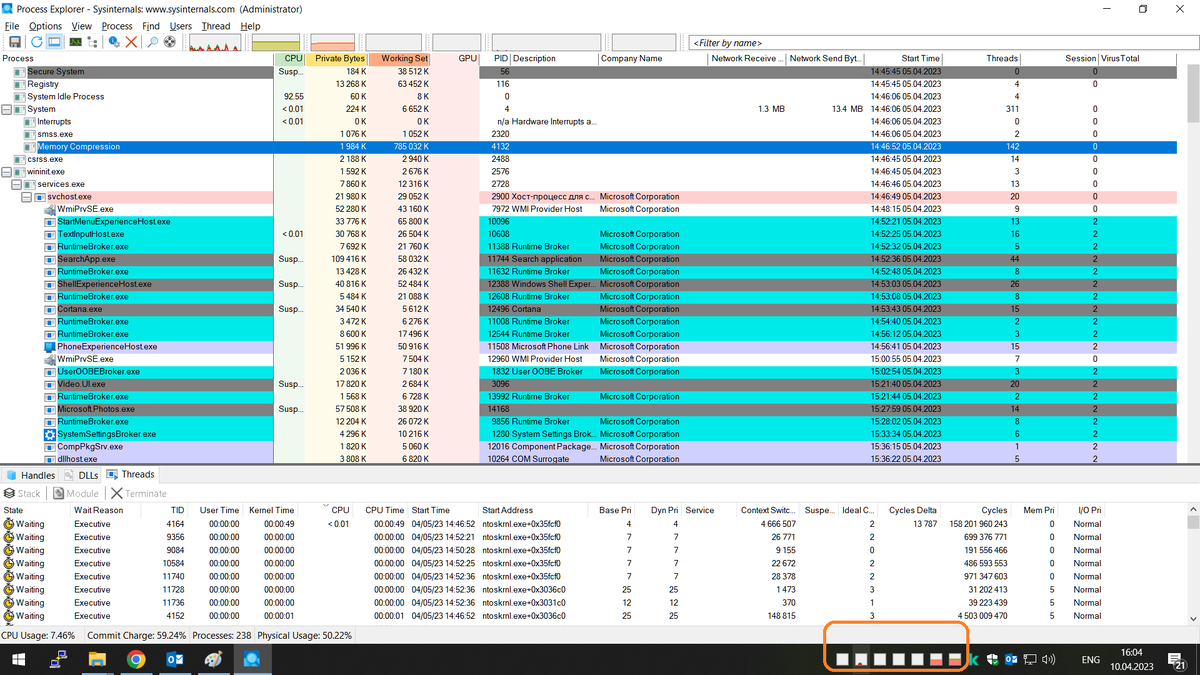1200x675 pixels.
Task: Open Find Handle with the magnifier icon
Action: pos(152,42)
